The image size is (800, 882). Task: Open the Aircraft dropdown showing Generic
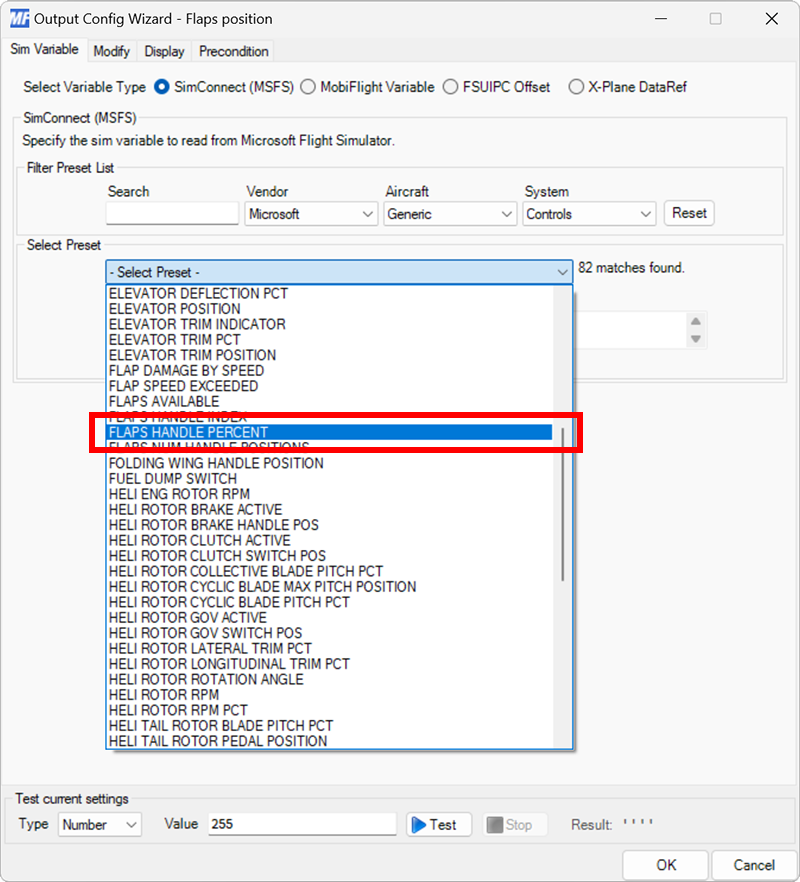(503, 213)
